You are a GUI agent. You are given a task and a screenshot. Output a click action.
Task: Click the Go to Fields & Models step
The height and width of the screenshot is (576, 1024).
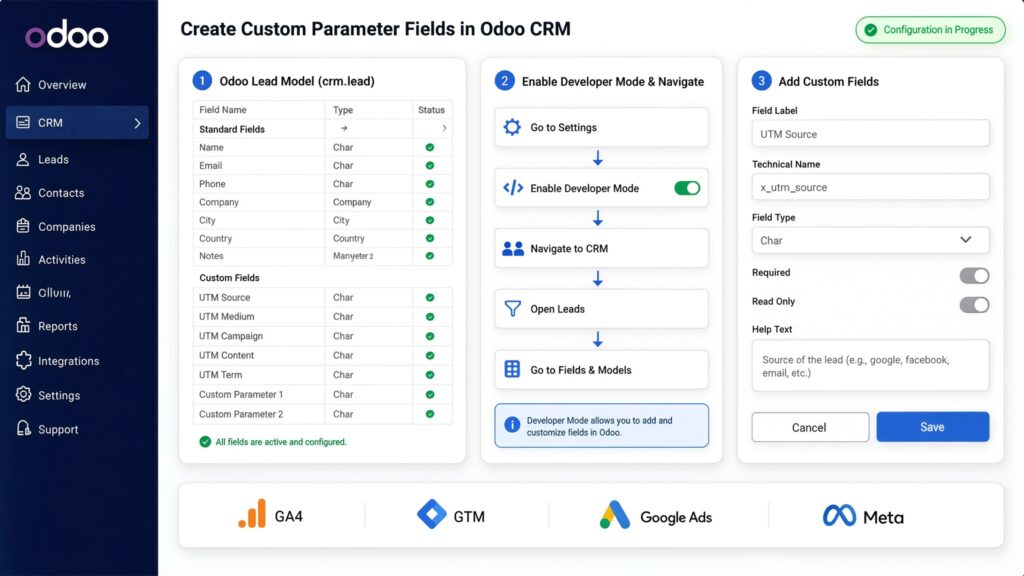pyautogui.click(x=601, y=370)
